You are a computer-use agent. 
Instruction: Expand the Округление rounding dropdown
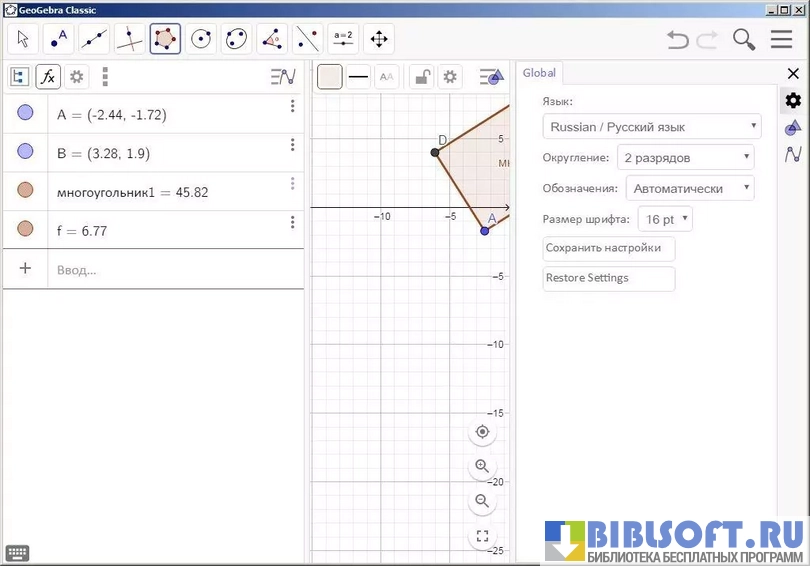[685, 157]
